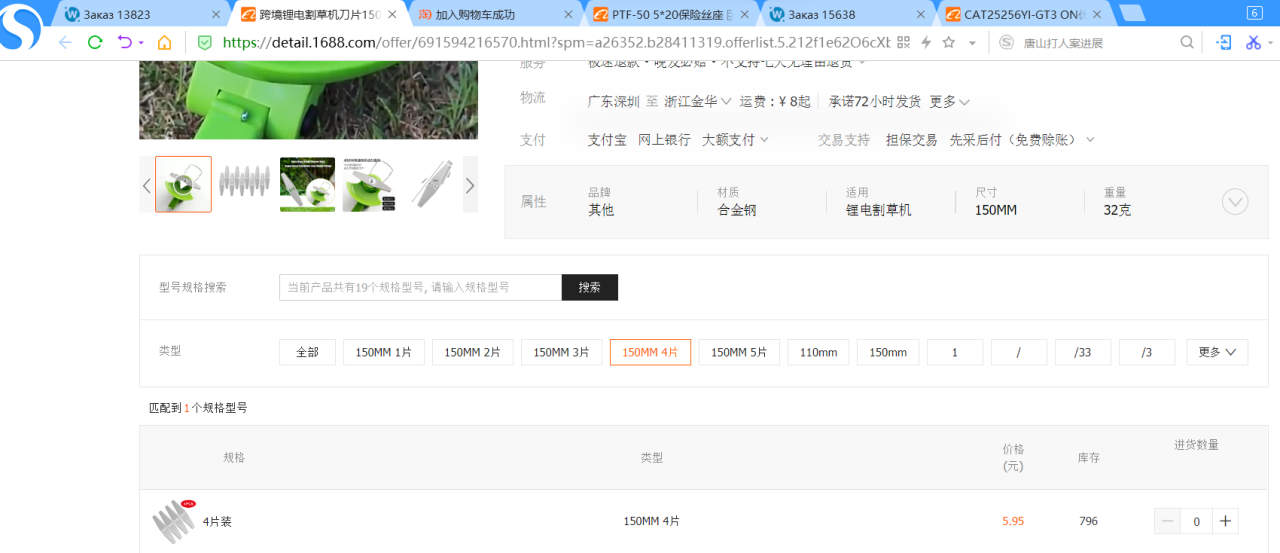Select the /33 type option
This screenshot has height=553, width=1280.
(1083, 352)
